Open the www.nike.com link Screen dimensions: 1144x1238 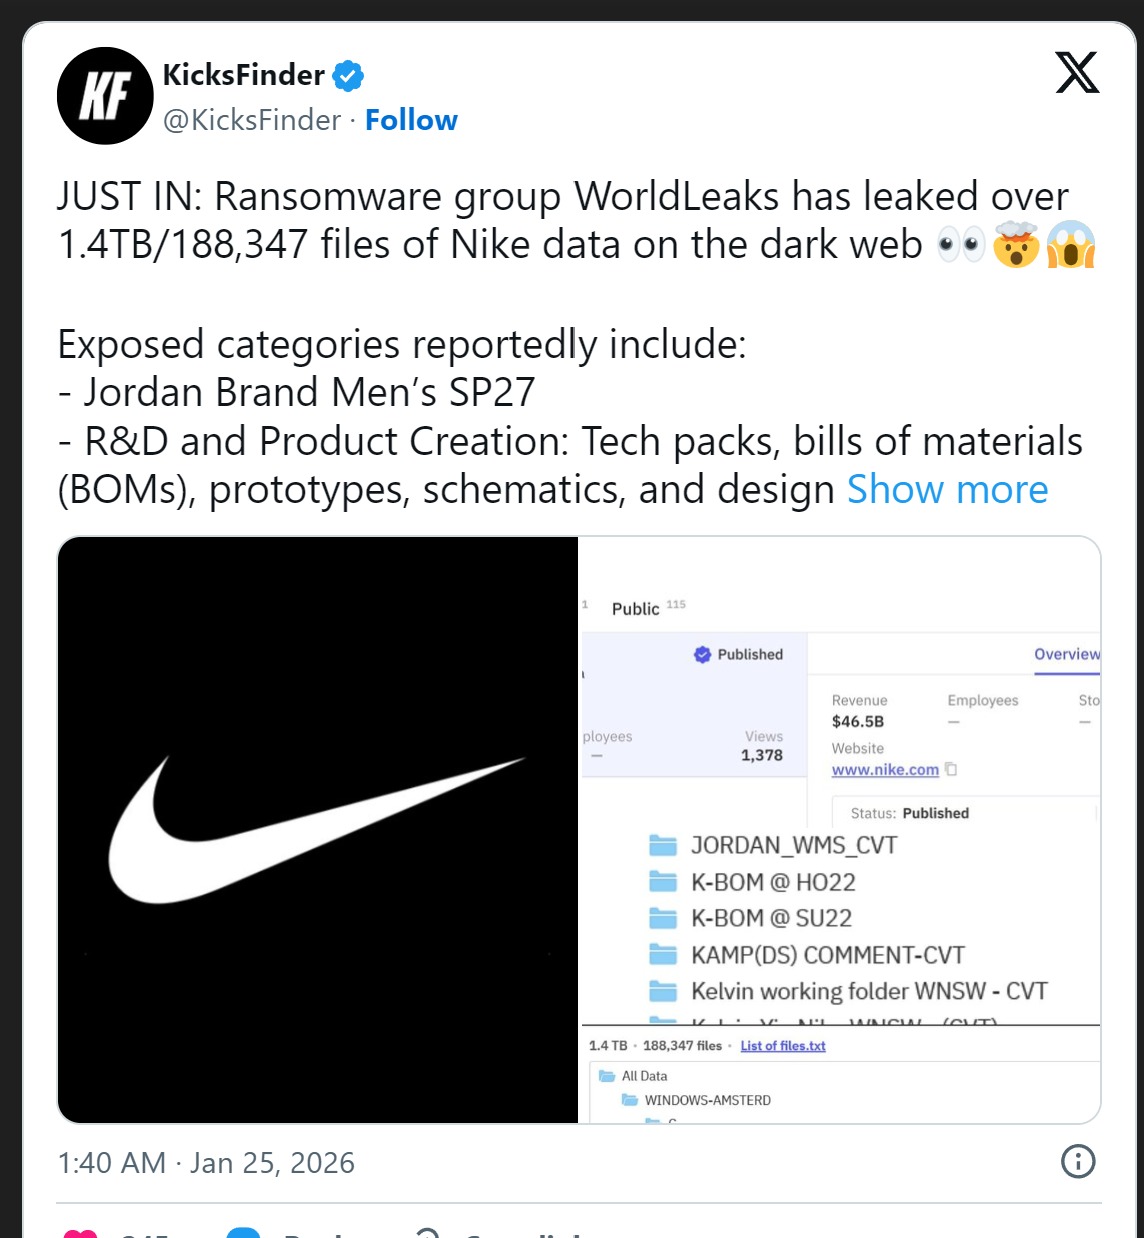883,770
